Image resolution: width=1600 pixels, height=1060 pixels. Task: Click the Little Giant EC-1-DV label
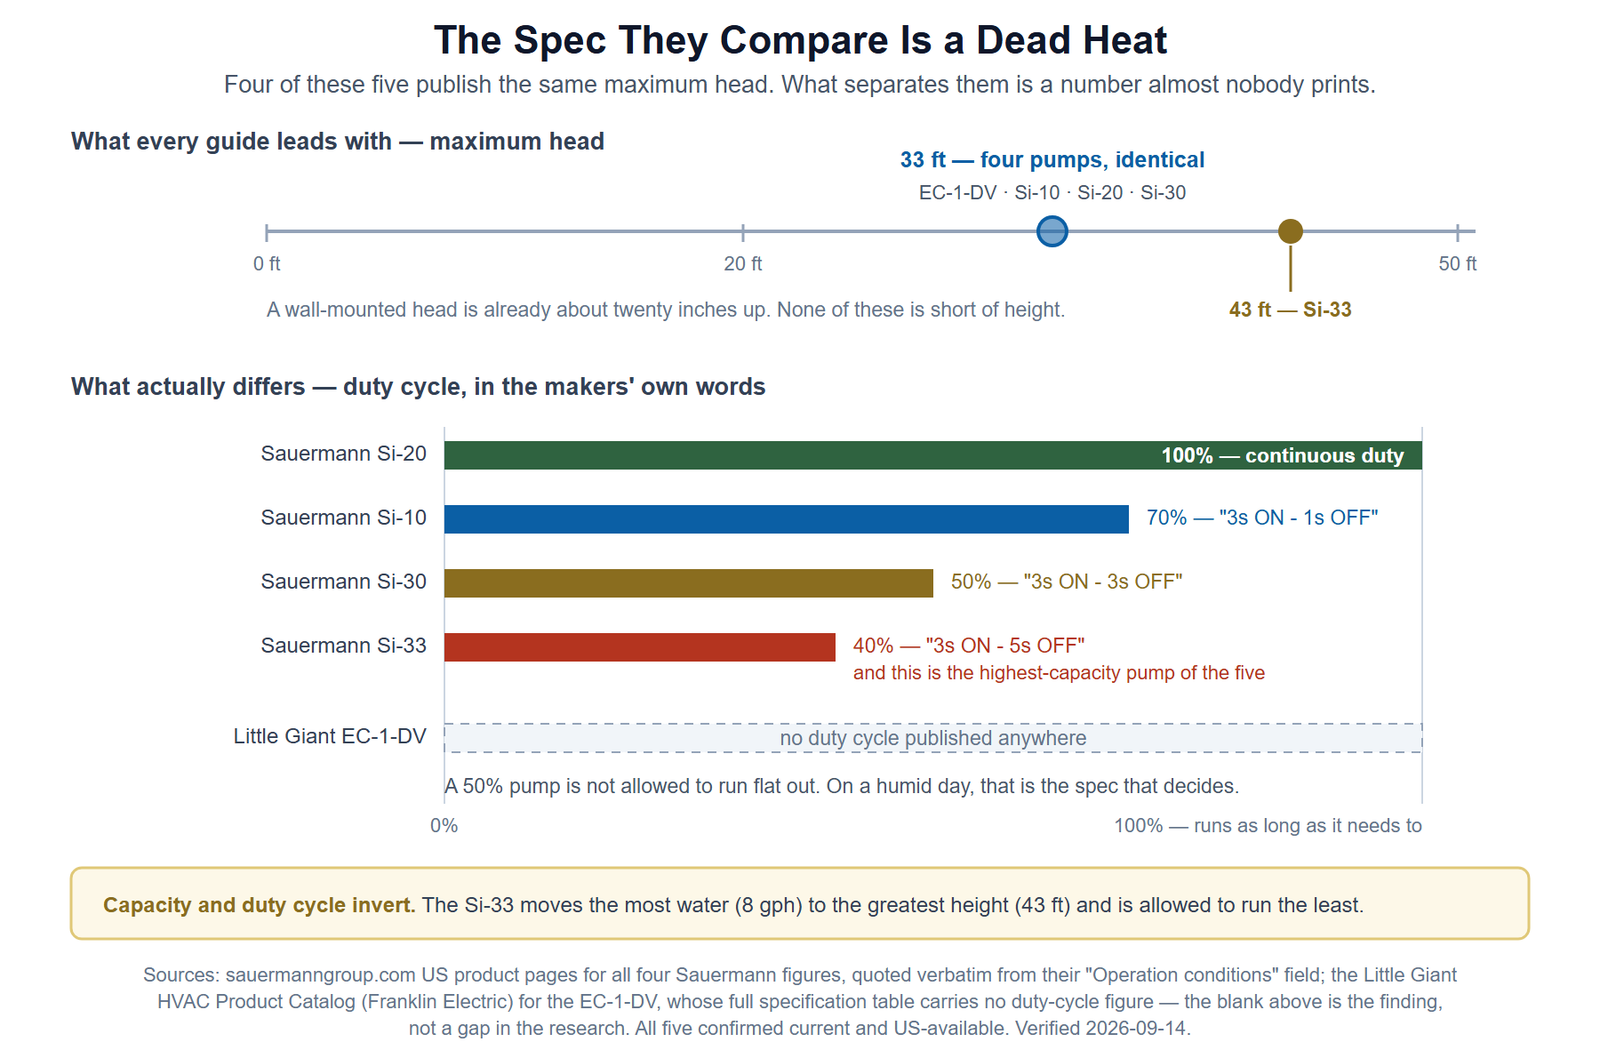pyautogui.click(x=329, y=737)
